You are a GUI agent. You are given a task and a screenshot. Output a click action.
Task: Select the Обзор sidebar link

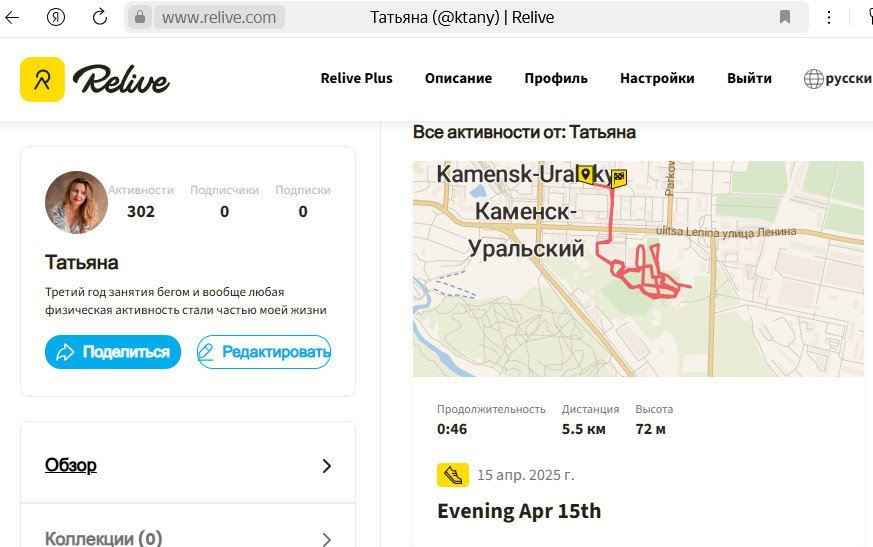pyautogui.click(x=71, y=465)
